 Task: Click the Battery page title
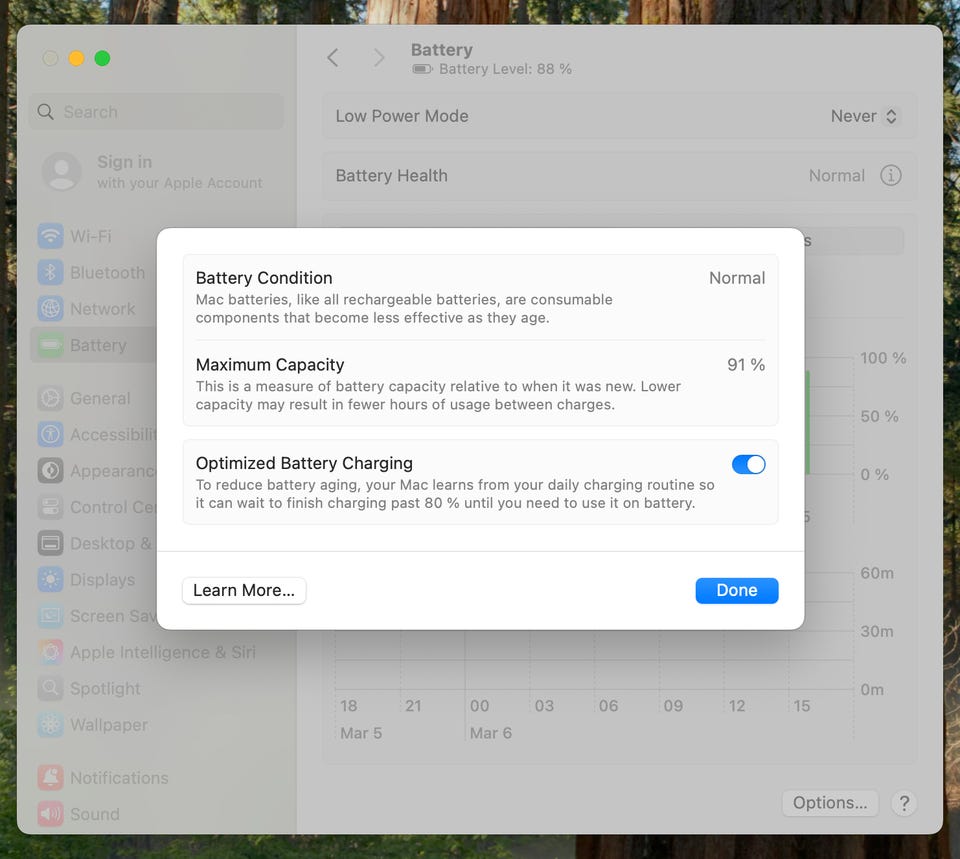coord(441,50)
